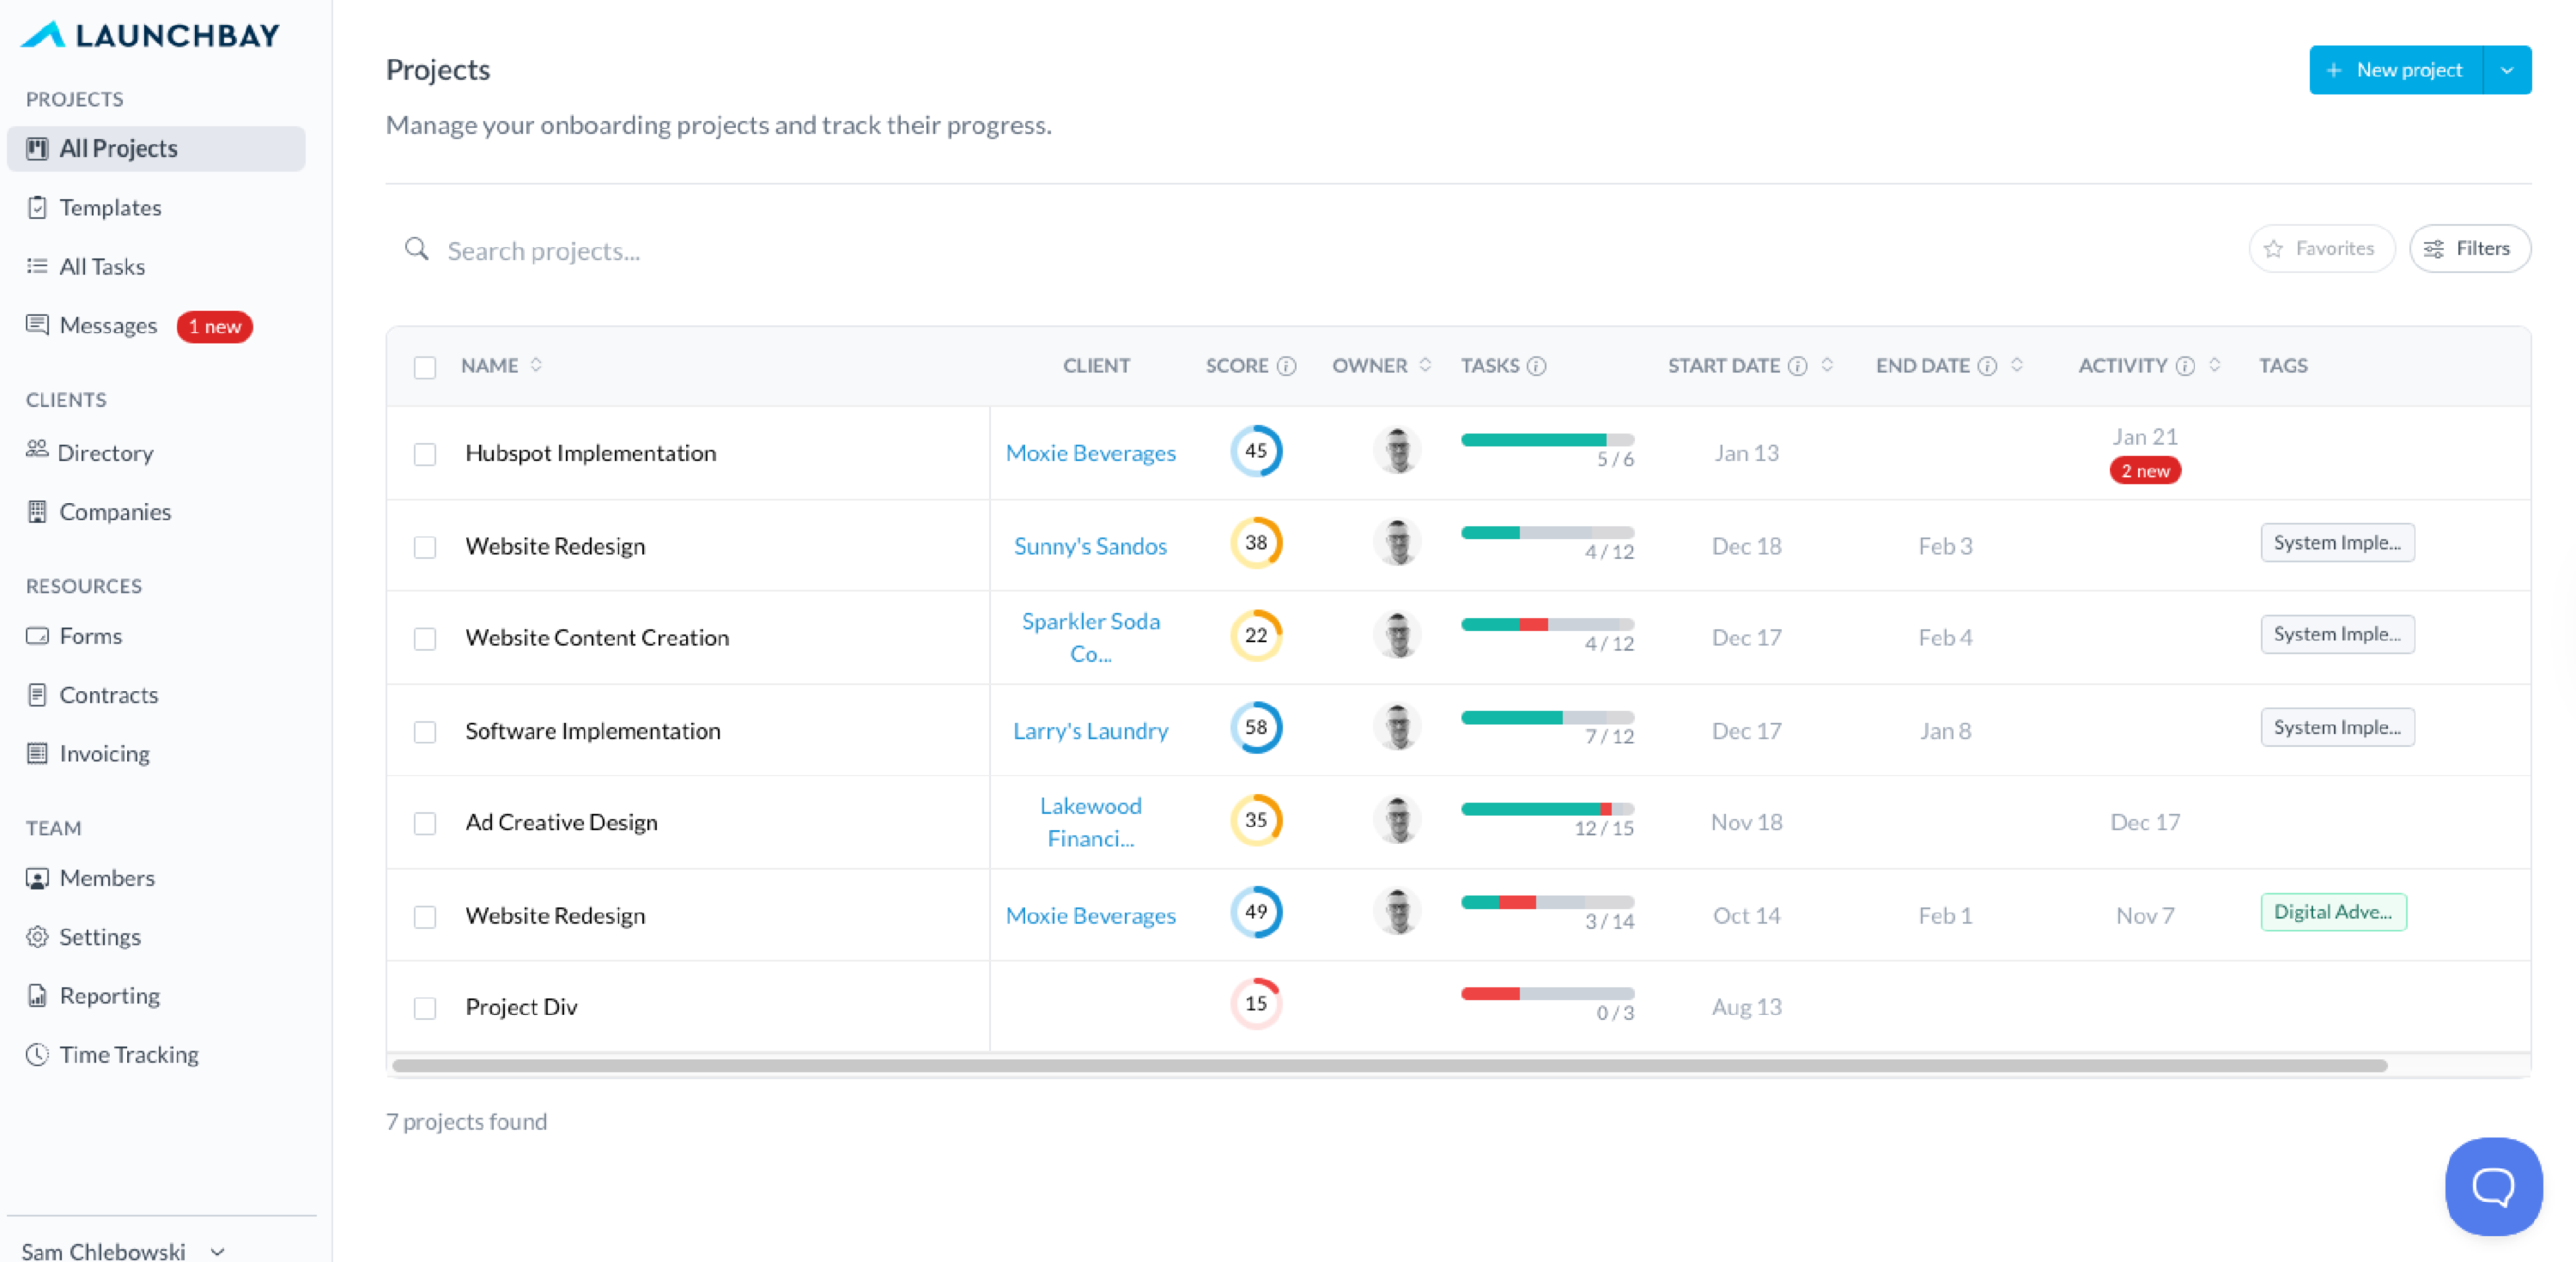Check the Hubspot Implementation row checkbox
This screenshot has height=1262, width=2576.
click(425, 454)
